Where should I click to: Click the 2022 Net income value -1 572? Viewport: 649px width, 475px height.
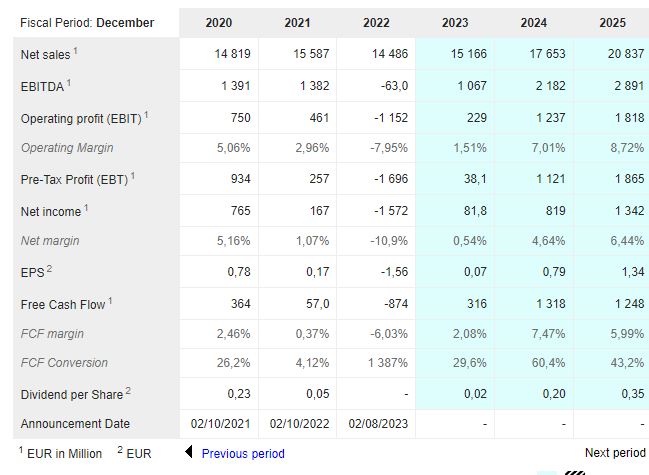pos(391,211)
